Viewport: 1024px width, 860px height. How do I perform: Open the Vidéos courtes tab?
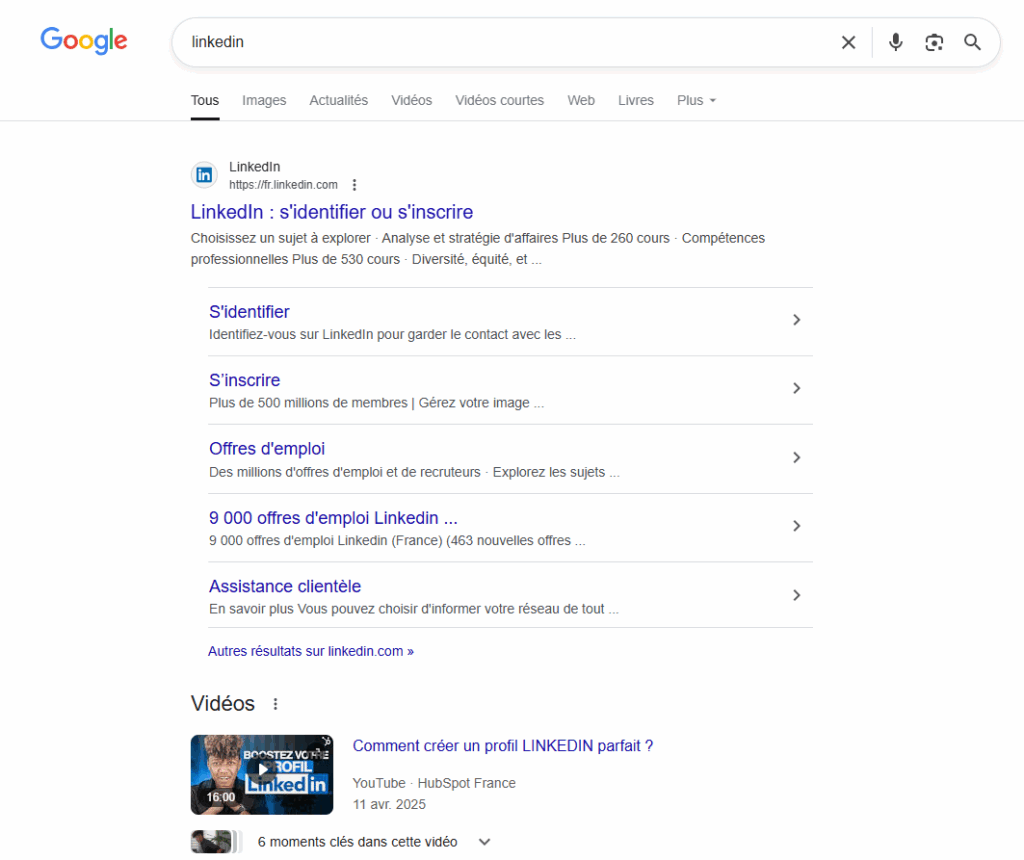(499, 101)
